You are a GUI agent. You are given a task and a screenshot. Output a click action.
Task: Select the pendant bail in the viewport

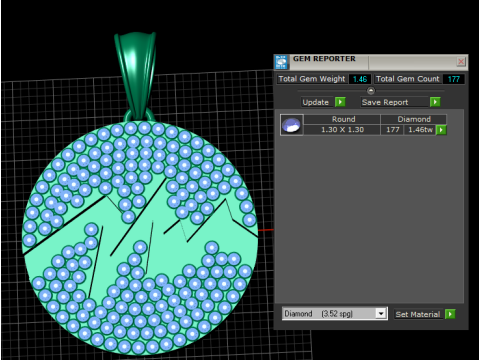tap(135, 75)
